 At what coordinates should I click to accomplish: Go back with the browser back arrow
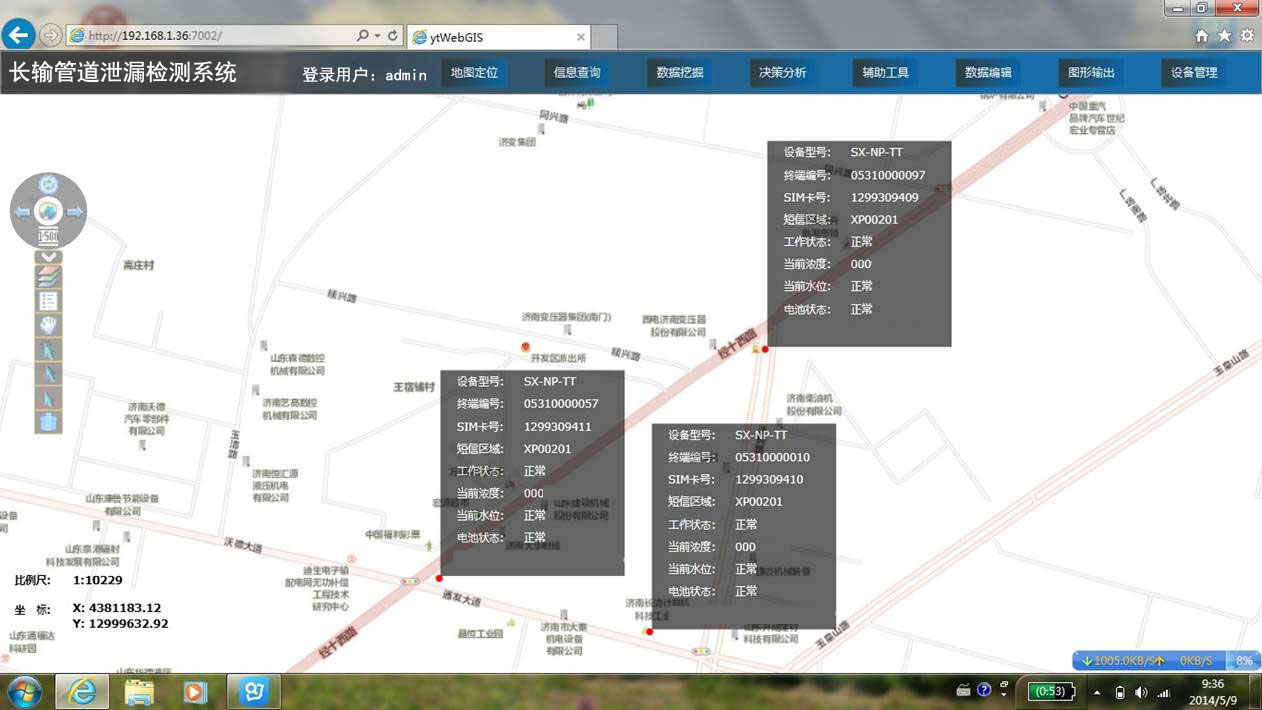[x=19, y=35]
